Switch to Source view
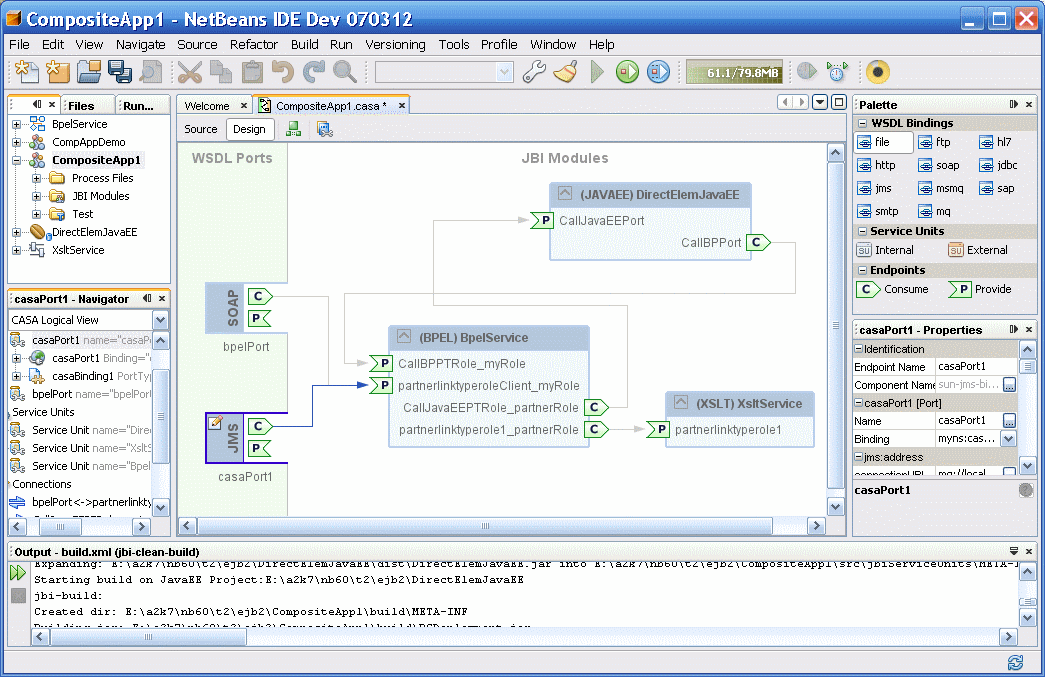This screenshot has height=677, width=1045. (201, 129)
